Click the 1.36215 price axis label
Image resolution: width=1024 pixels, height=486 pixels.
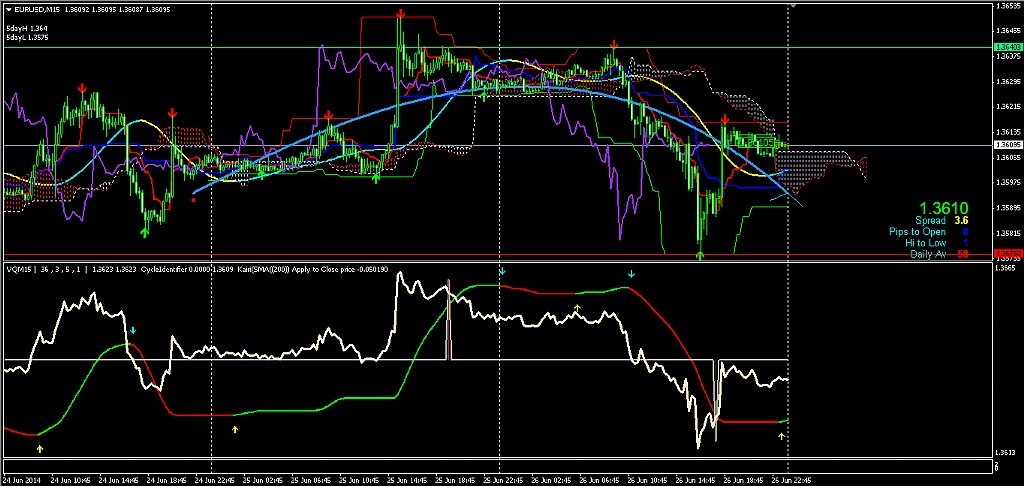point(1006,106)
